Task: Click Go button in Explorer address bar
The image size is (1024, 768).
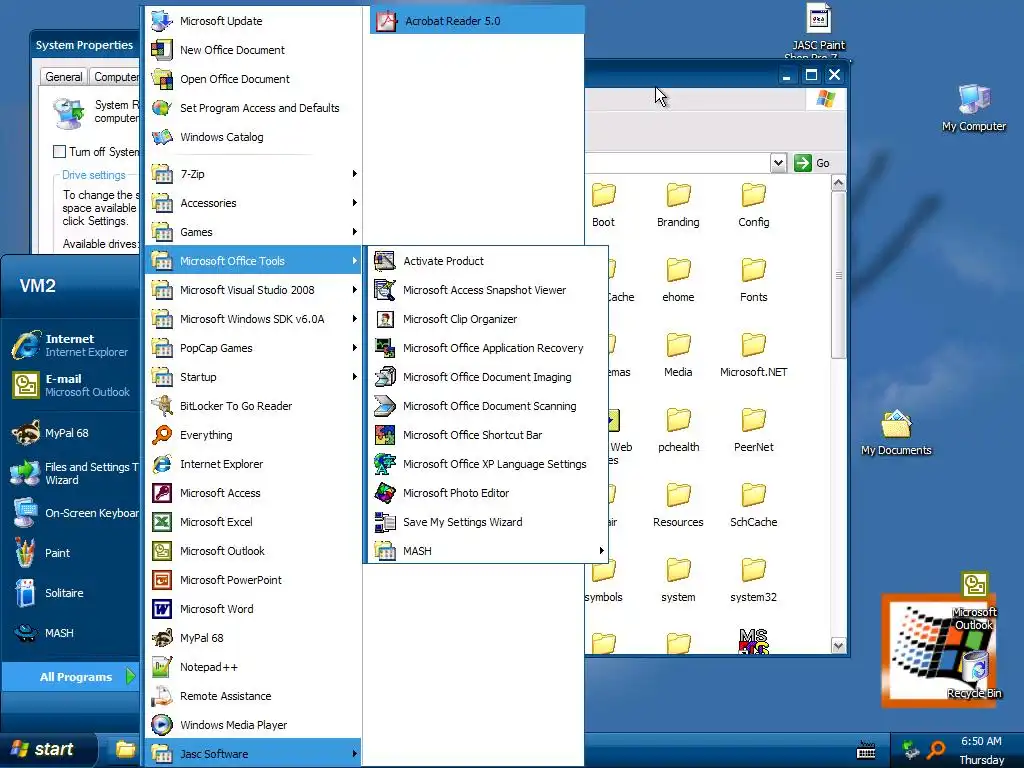Action: click(x=812, y=163)
